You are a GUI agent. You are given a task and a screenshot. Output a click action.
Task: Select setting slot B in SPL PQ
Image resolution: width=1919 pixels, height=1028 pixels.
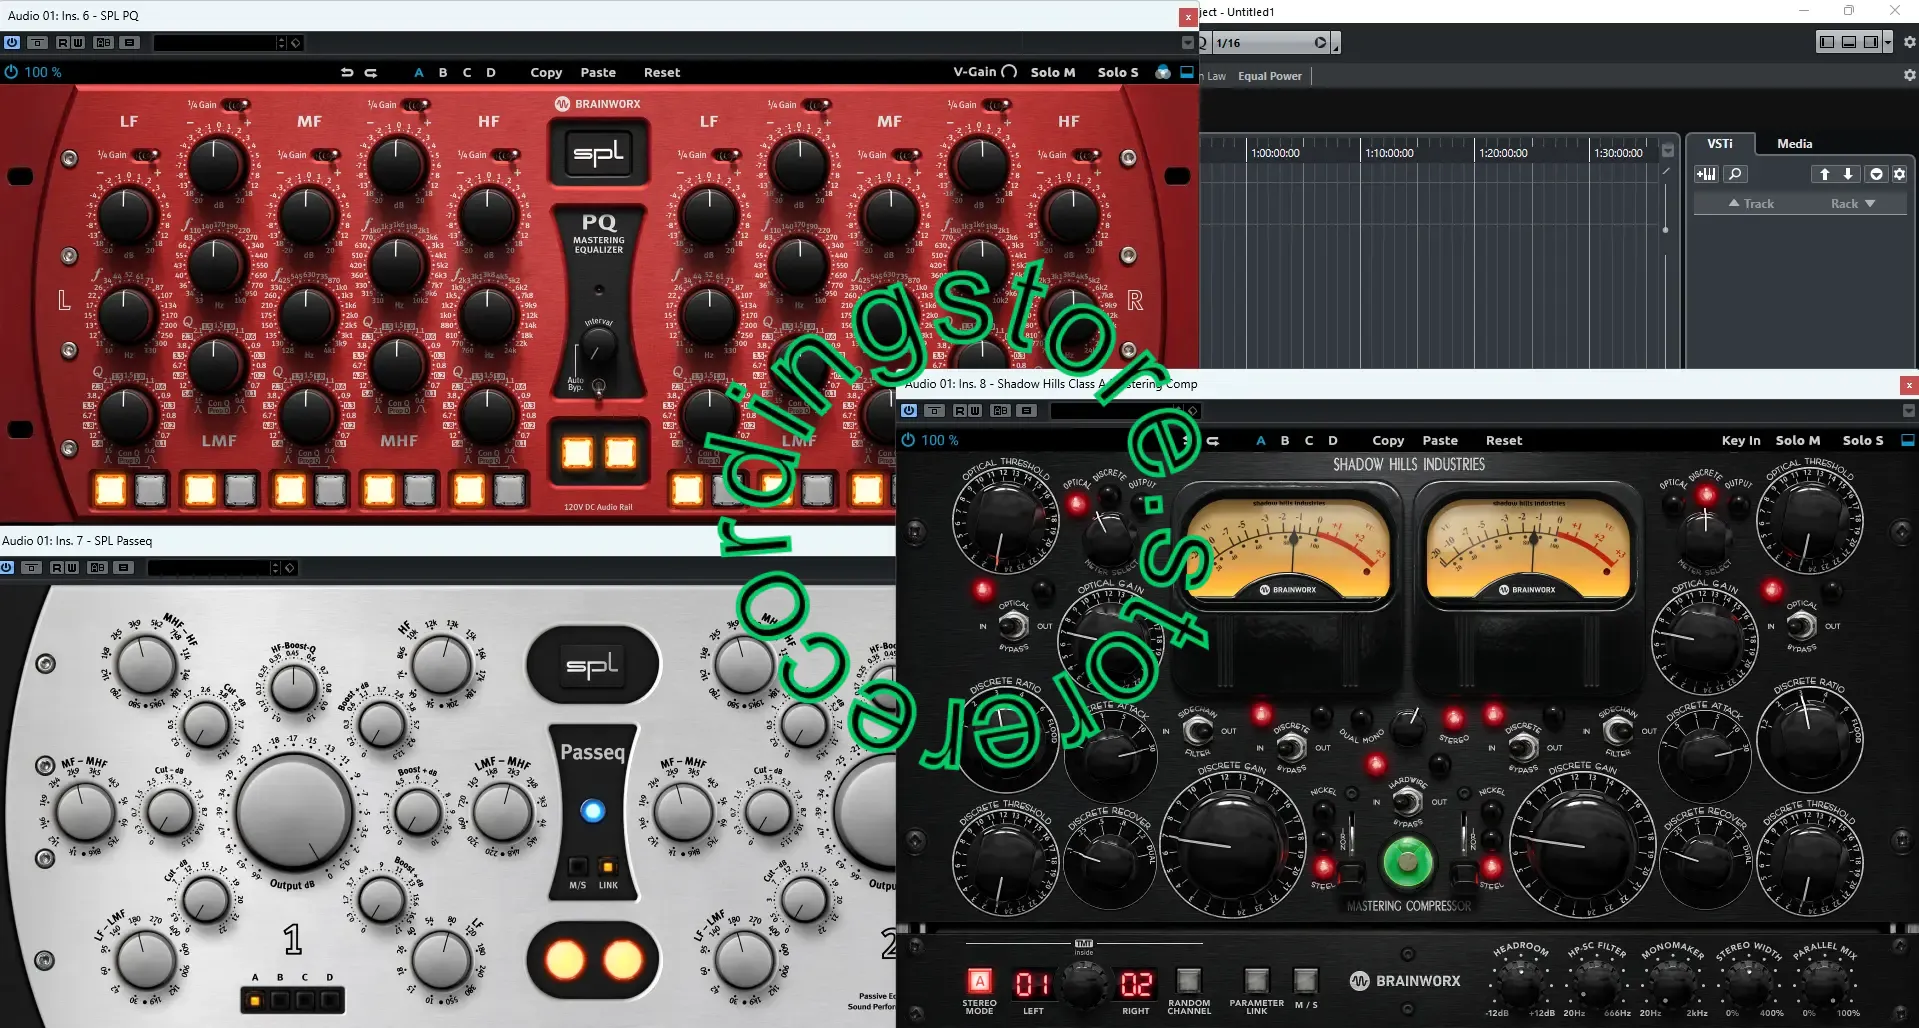pos(443,72)
